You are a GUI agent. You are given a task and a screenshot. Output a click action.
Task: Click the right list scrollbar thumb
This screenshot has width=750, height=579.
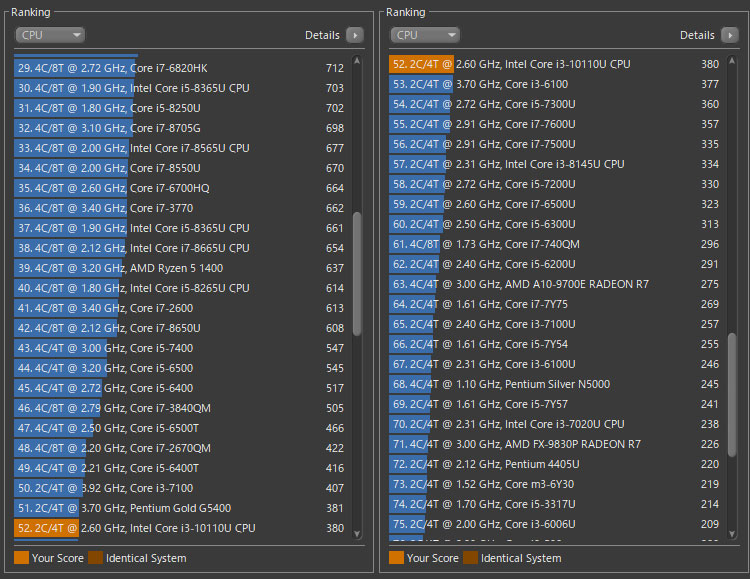pyautogui.click(x=732, y=395)
